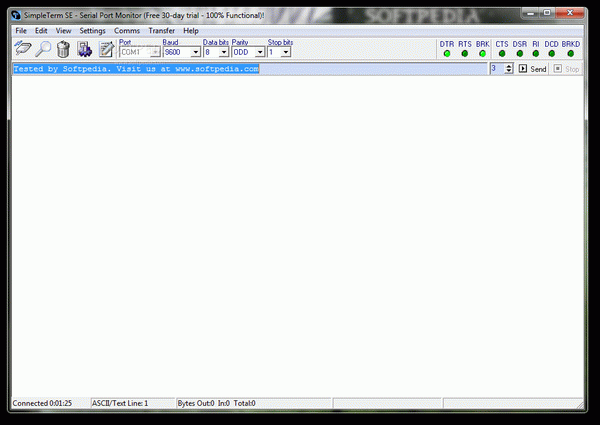The height and width of the screenshot is (425, 600).
Task: Click the RI status LED
Action: [x=536, y=54]
